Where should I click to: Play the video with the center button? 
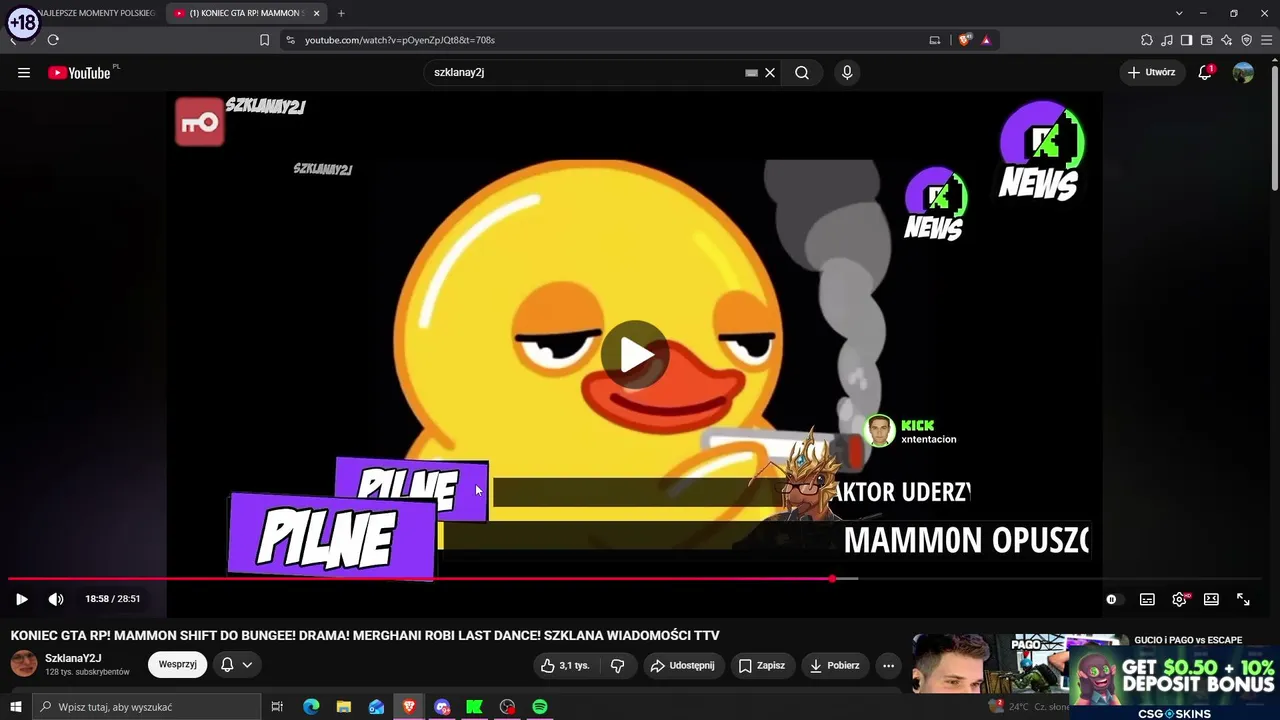(634, 354)
